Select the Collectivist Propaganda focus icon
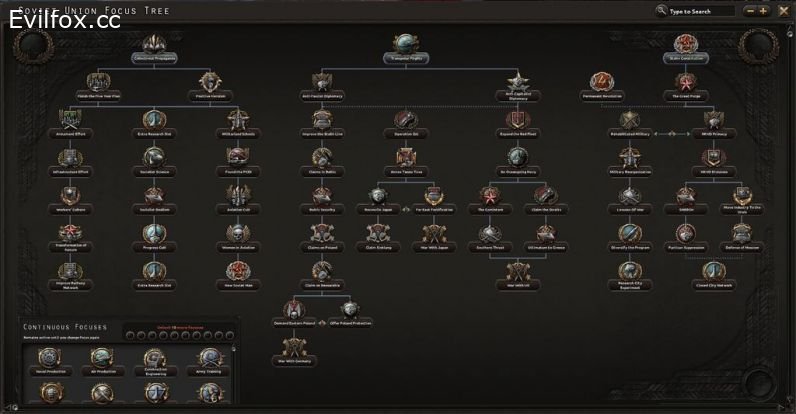 point(154,45)
